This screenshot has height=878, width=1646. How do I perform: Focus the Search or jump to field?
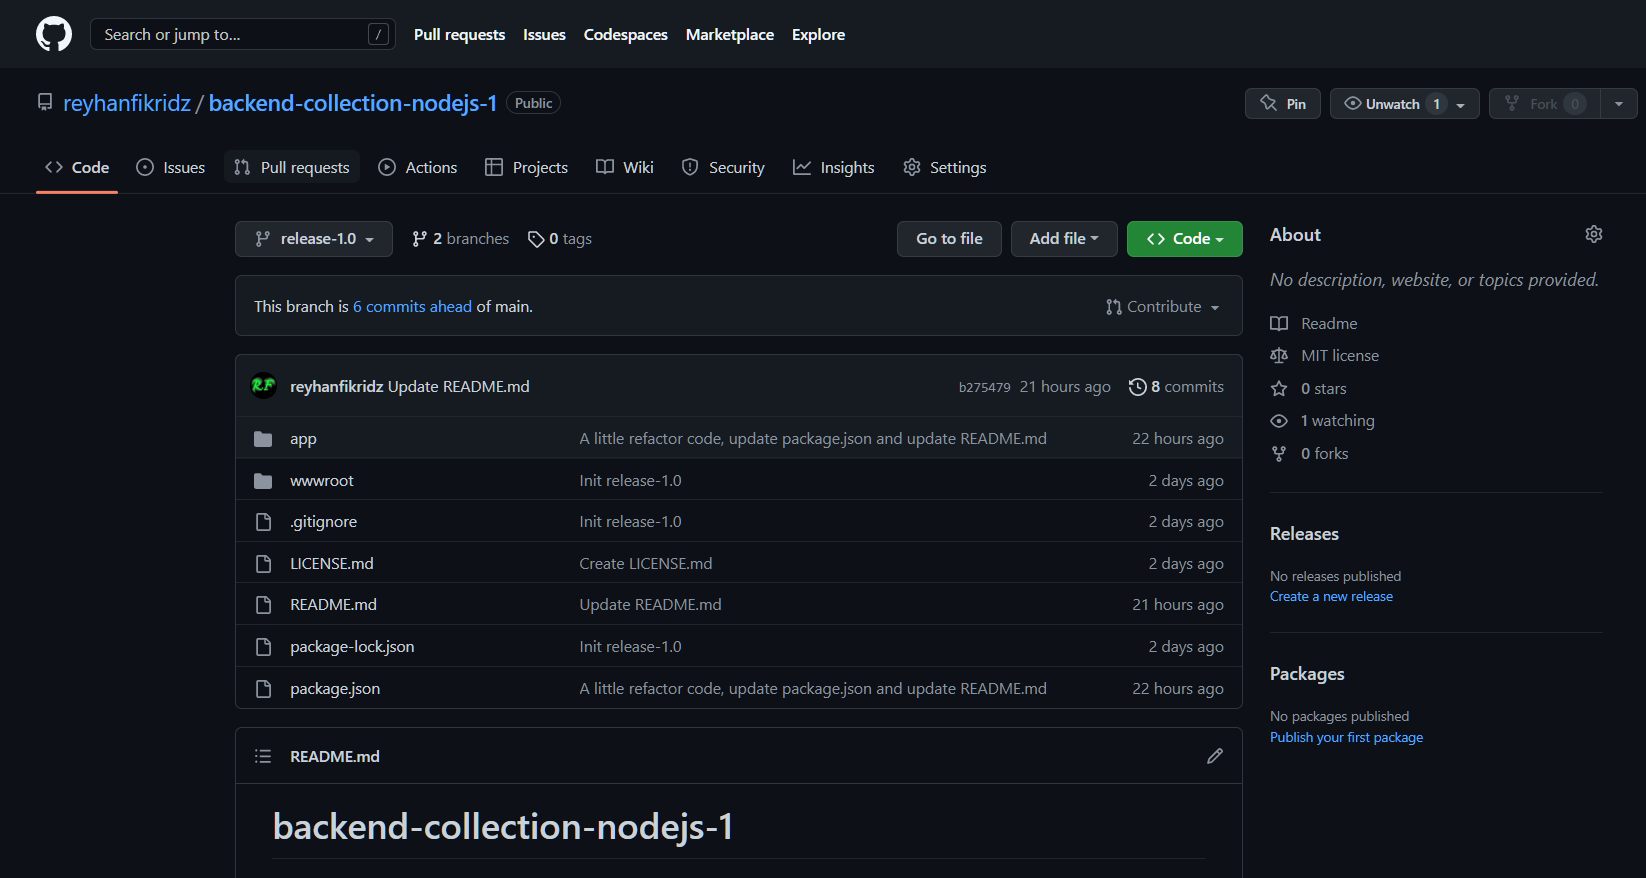pos(243,34)
